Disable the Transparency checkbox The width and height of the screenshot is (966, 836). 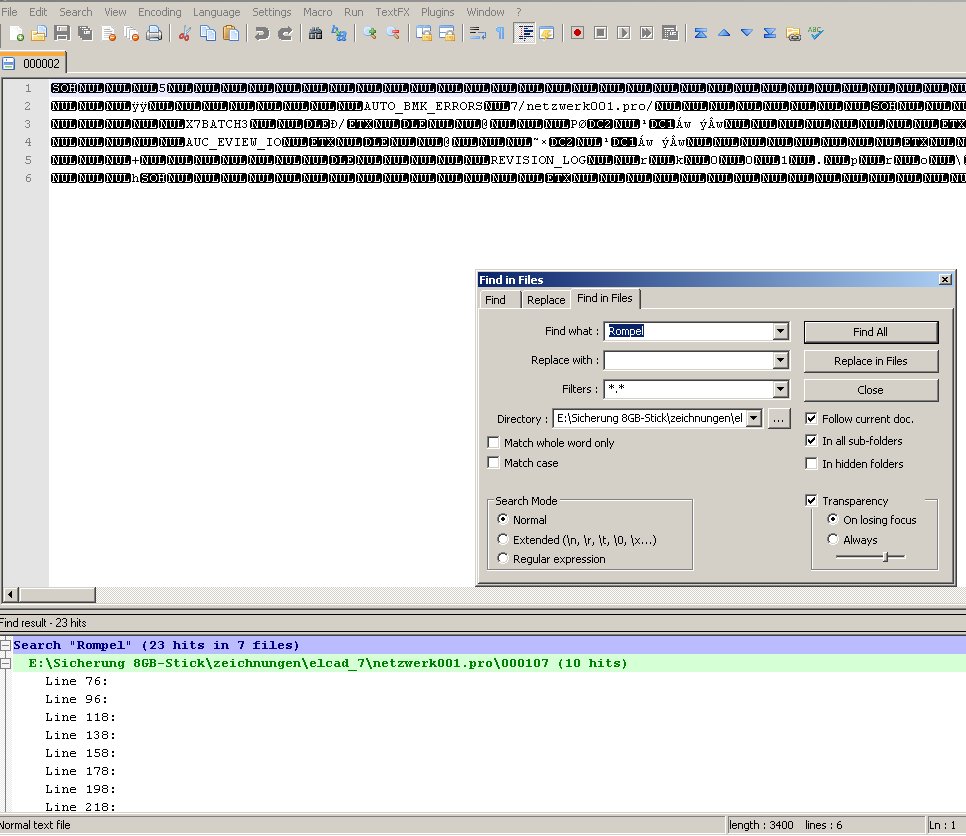click(x=811, y=500)
